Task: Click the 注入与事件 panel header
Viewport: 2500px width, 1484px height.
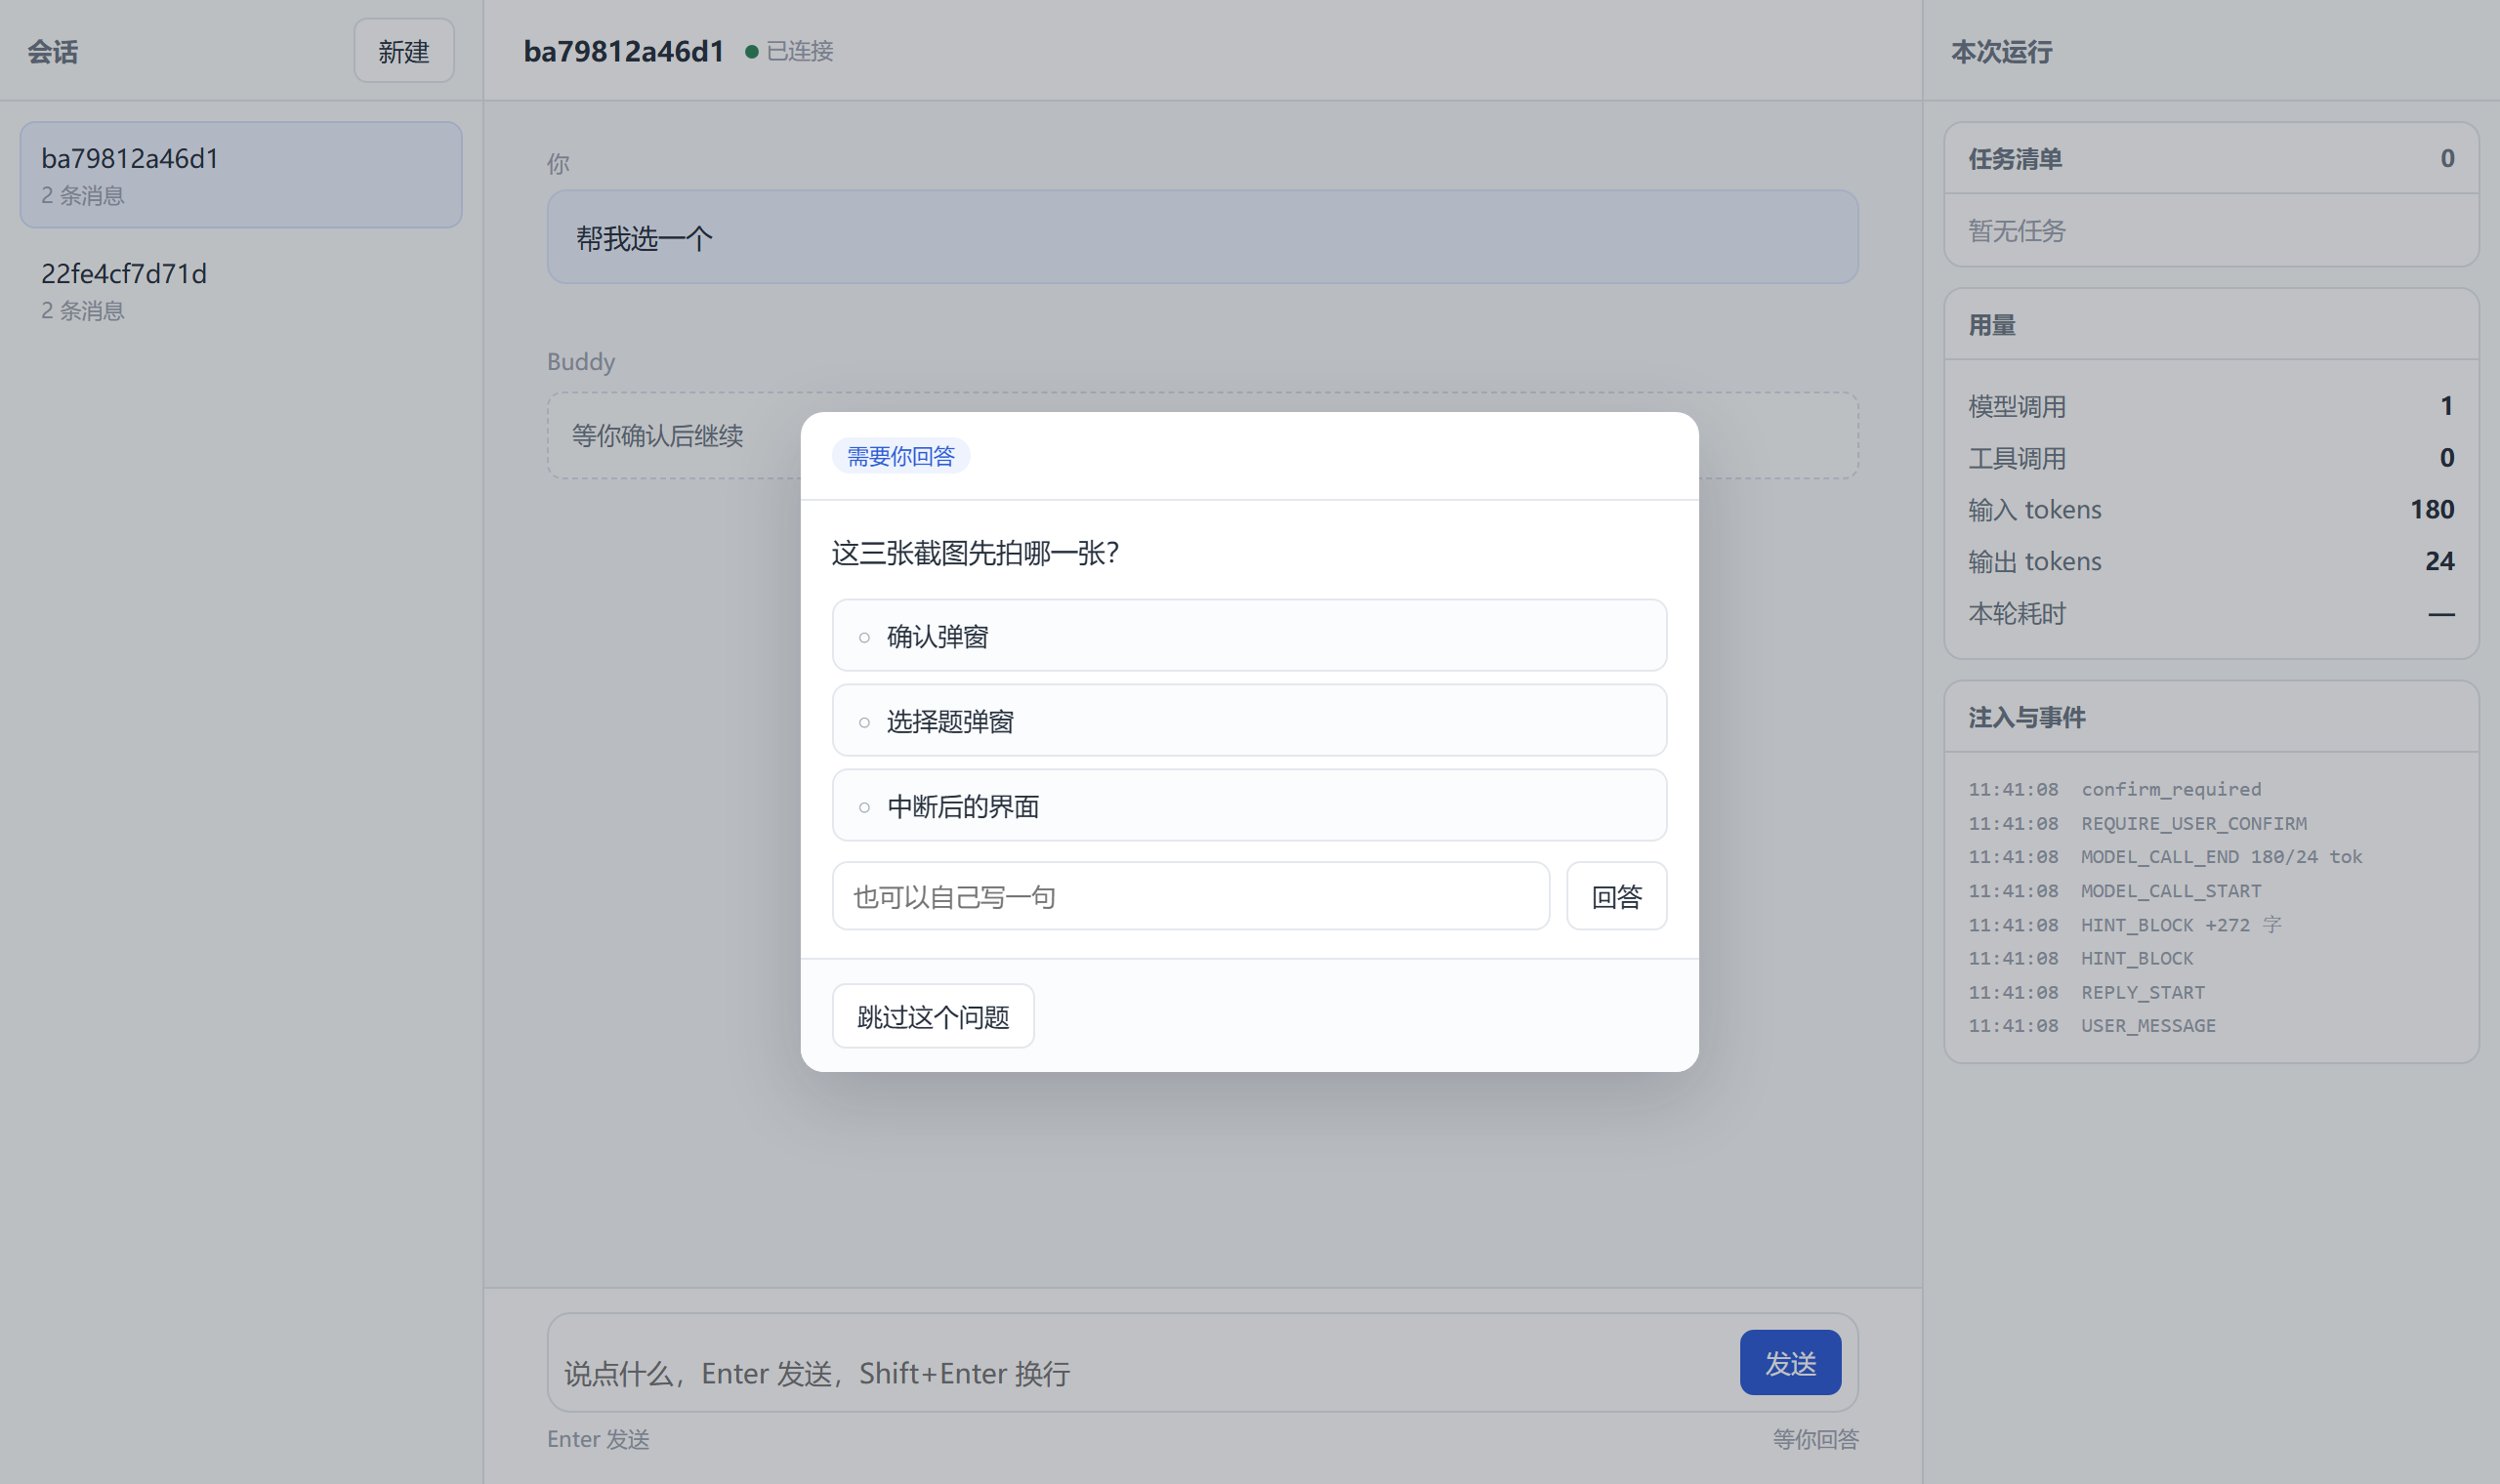Action: 2211,718
